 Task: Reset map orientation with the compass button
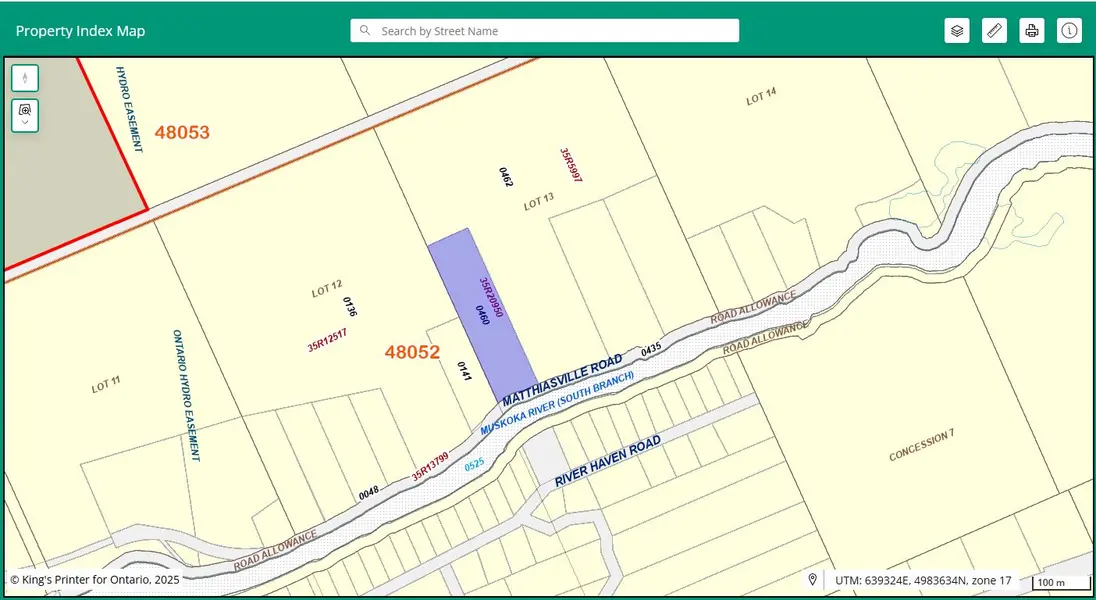[25, 78]
